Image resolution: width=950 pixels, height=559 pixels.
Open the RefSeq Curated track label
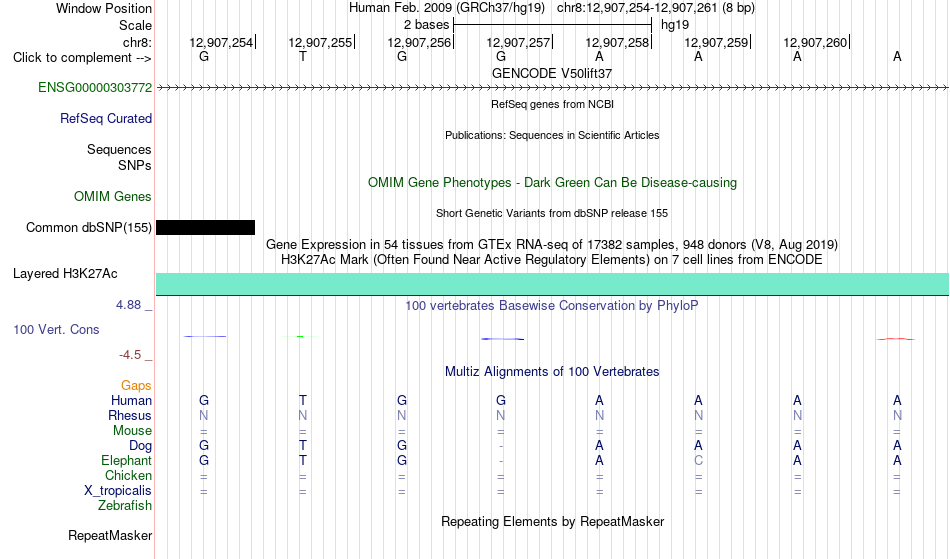[106, 119]
